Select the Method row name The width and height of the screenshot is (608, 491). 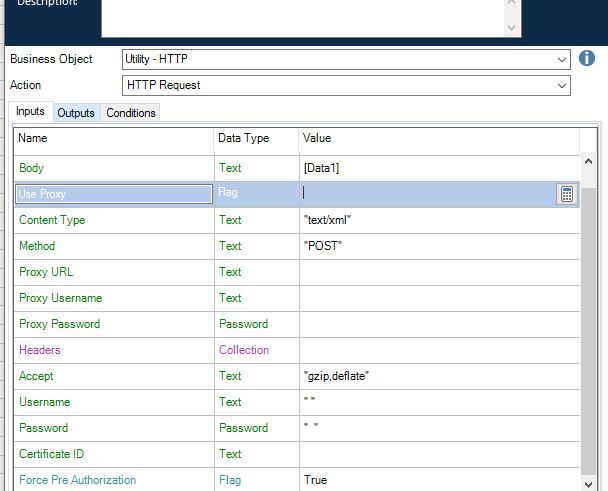coord(37,246)
